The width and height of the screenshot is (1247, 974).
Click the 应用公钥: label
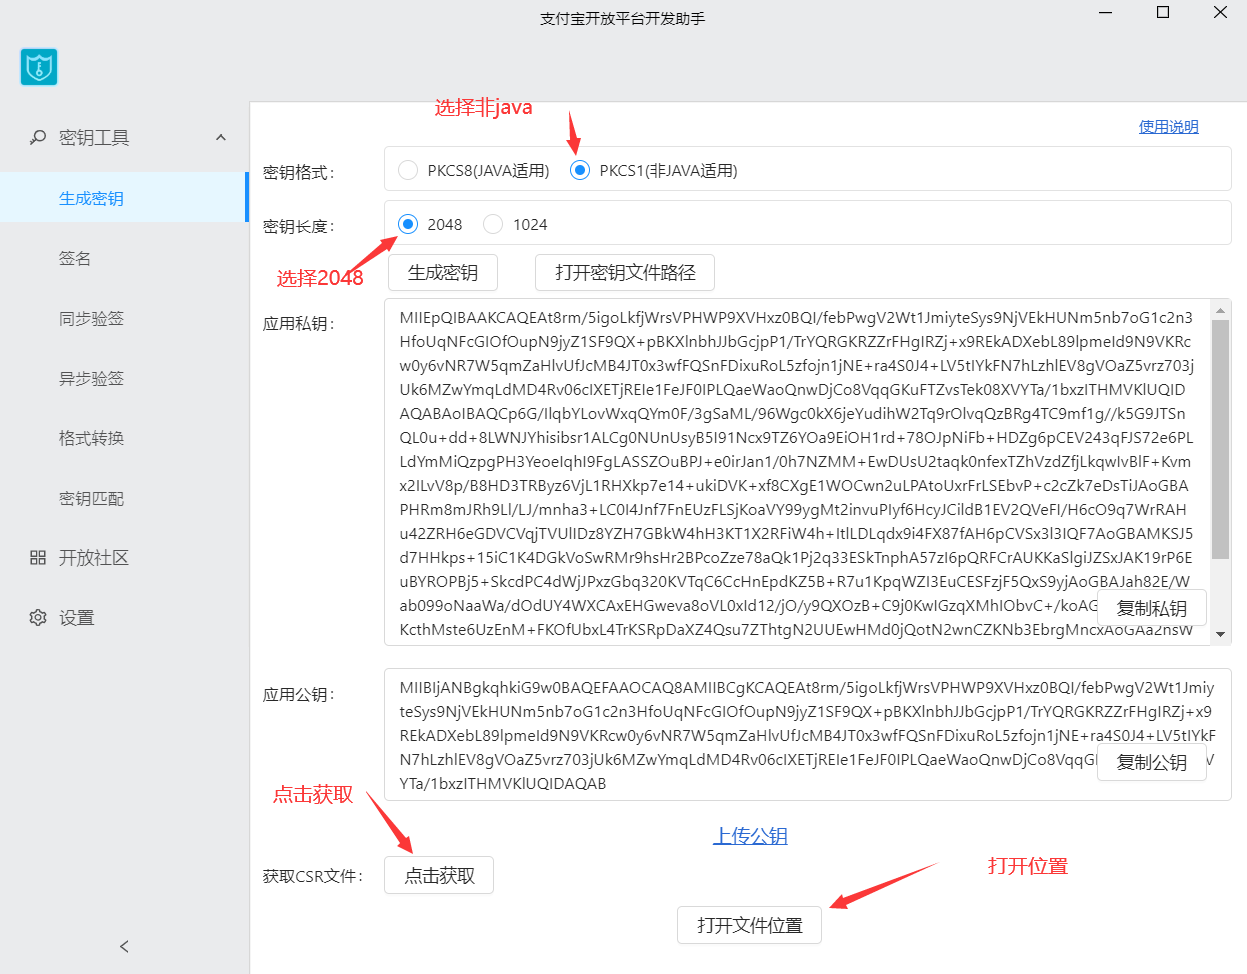point(298,694)
